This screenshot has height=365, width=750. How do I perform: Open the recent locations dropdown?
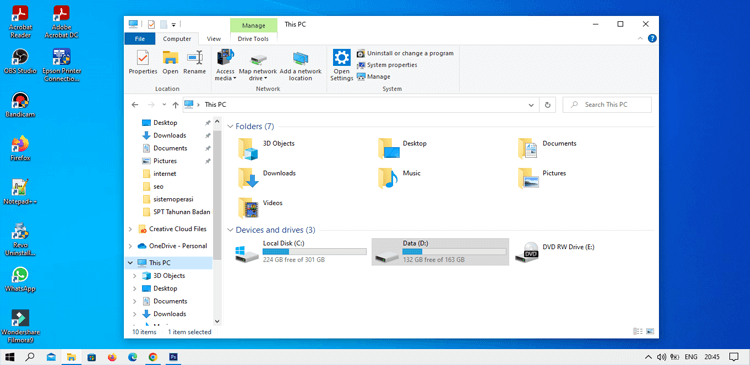[164, 105]
